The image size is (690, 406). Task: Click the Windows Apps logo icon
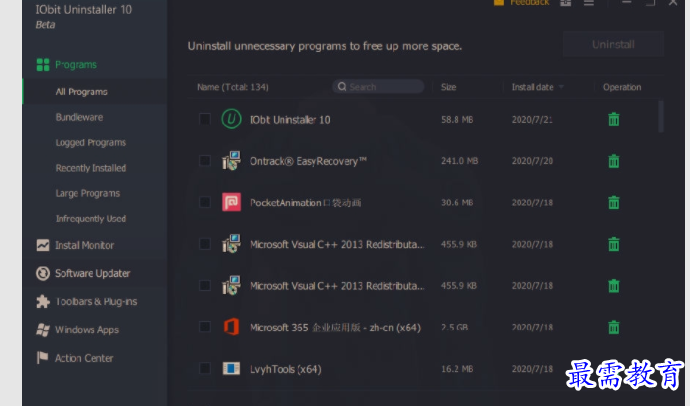coord(43,329)
